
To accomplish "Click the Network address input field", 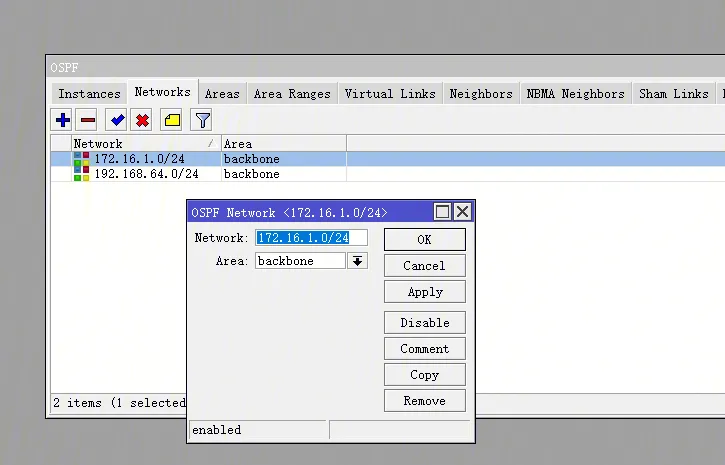I will point(311,238).
